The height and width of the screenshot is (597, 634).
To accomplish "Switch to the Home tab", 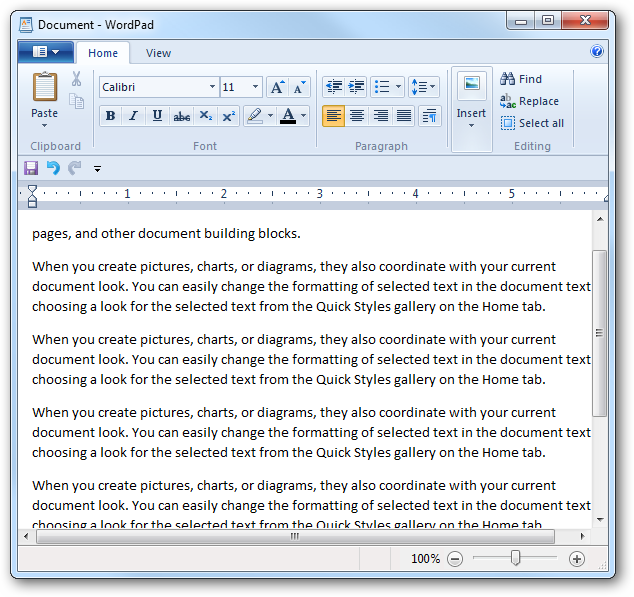I will click(x=103, y=53).
